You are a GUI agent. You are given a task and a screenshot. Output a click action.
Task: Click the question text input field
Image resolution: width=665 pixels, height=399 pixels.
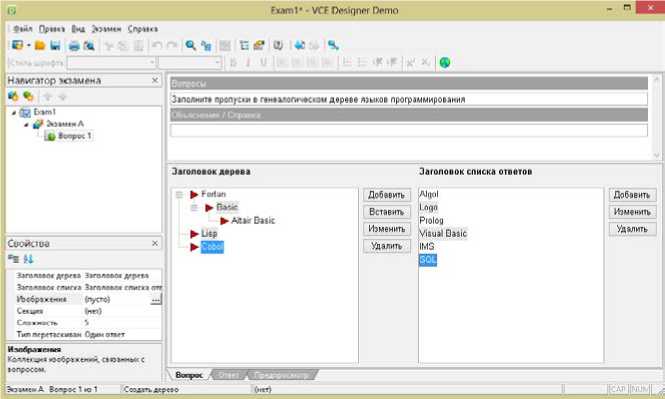click(408, 99)
